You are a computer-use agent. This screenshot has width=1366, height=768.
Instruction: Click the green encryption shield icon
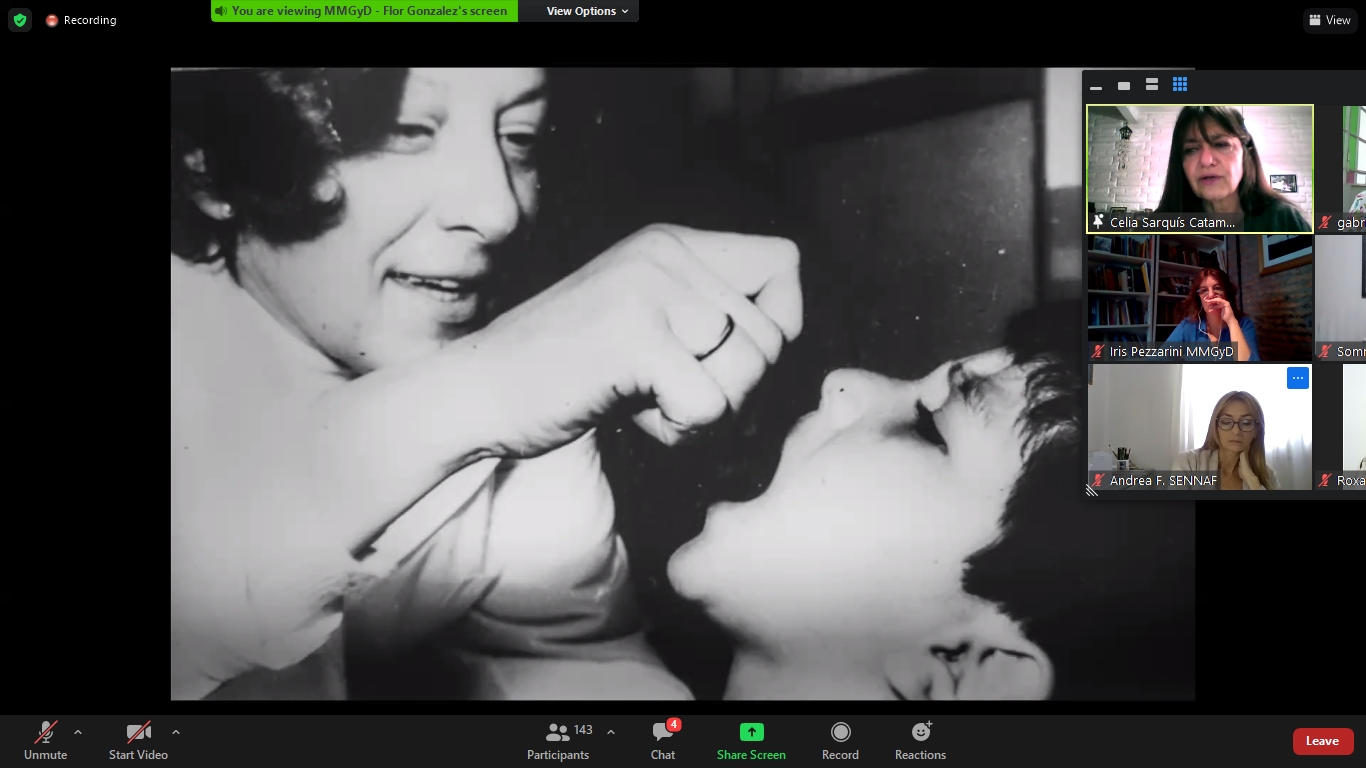point(19,20)
